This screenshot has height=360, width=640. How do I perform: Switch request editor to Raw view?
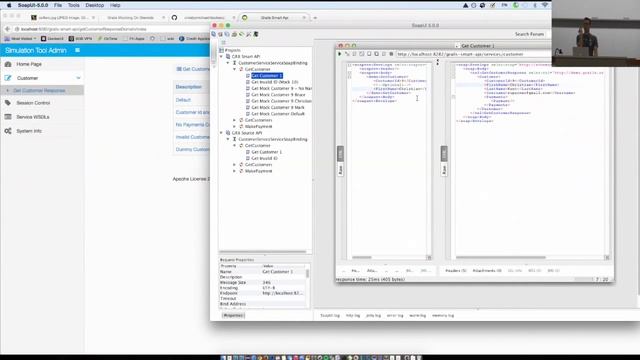coord(340,169)
